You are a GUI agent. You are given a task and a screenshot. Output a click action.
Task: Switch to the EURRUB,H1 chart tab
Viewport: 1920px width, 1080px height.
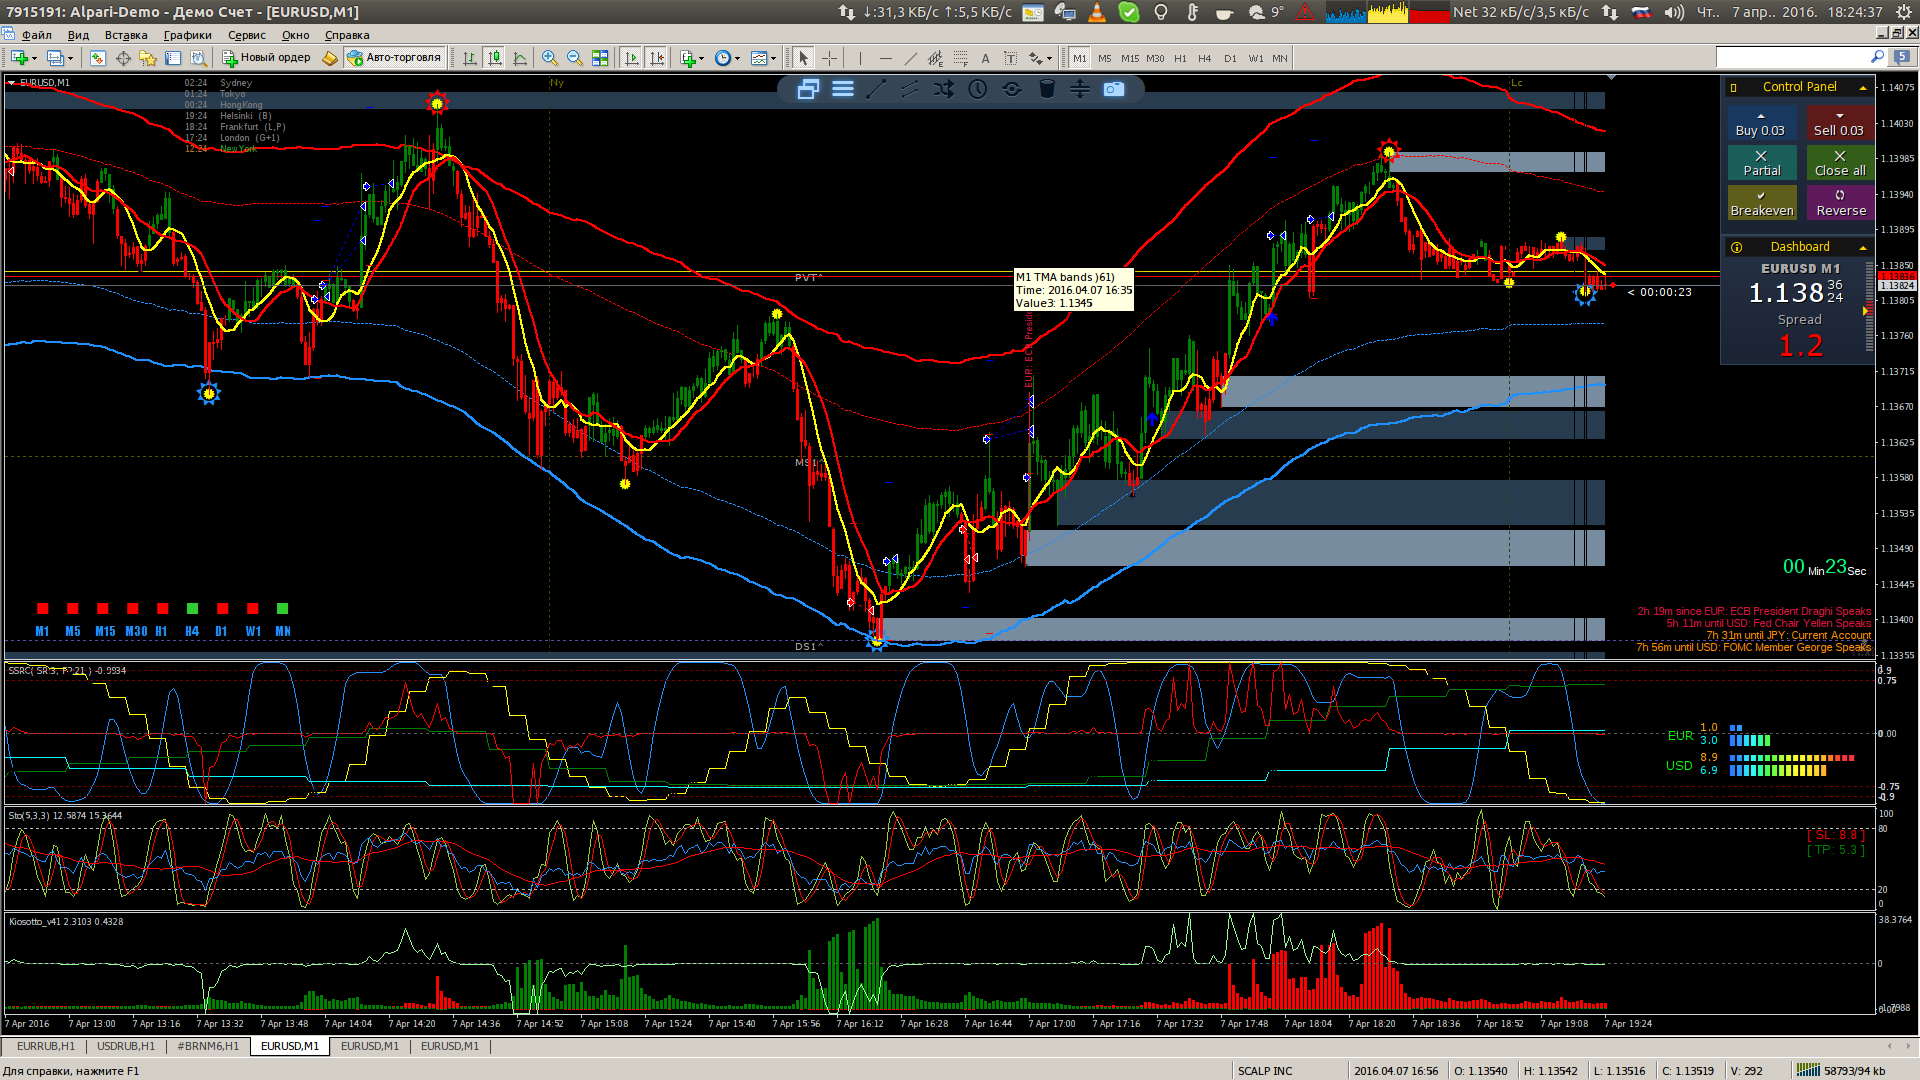point(45,1046)
